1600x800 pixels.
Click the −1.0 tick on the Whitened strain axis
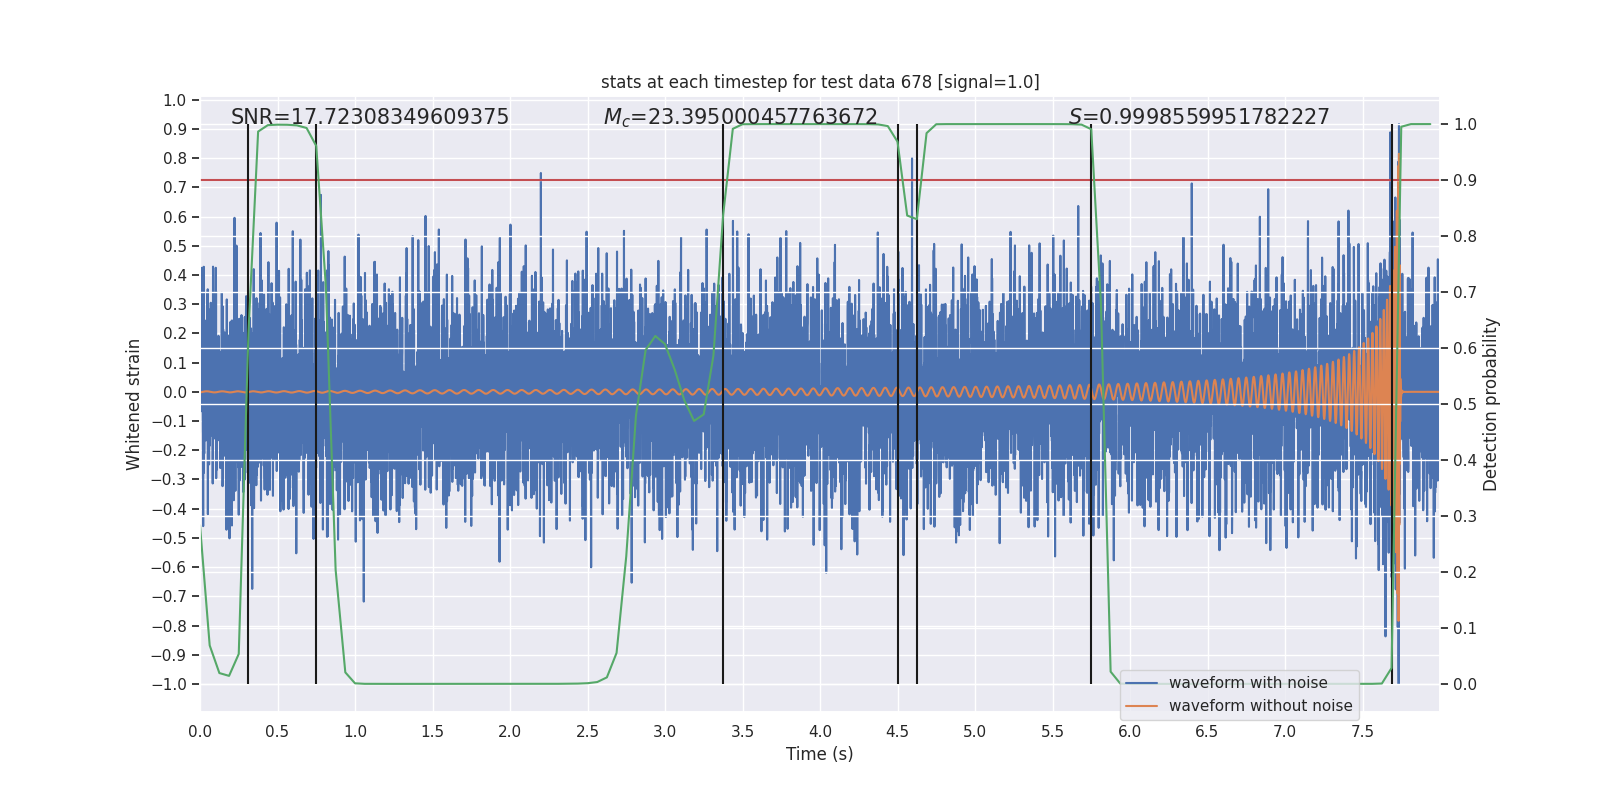169,684
